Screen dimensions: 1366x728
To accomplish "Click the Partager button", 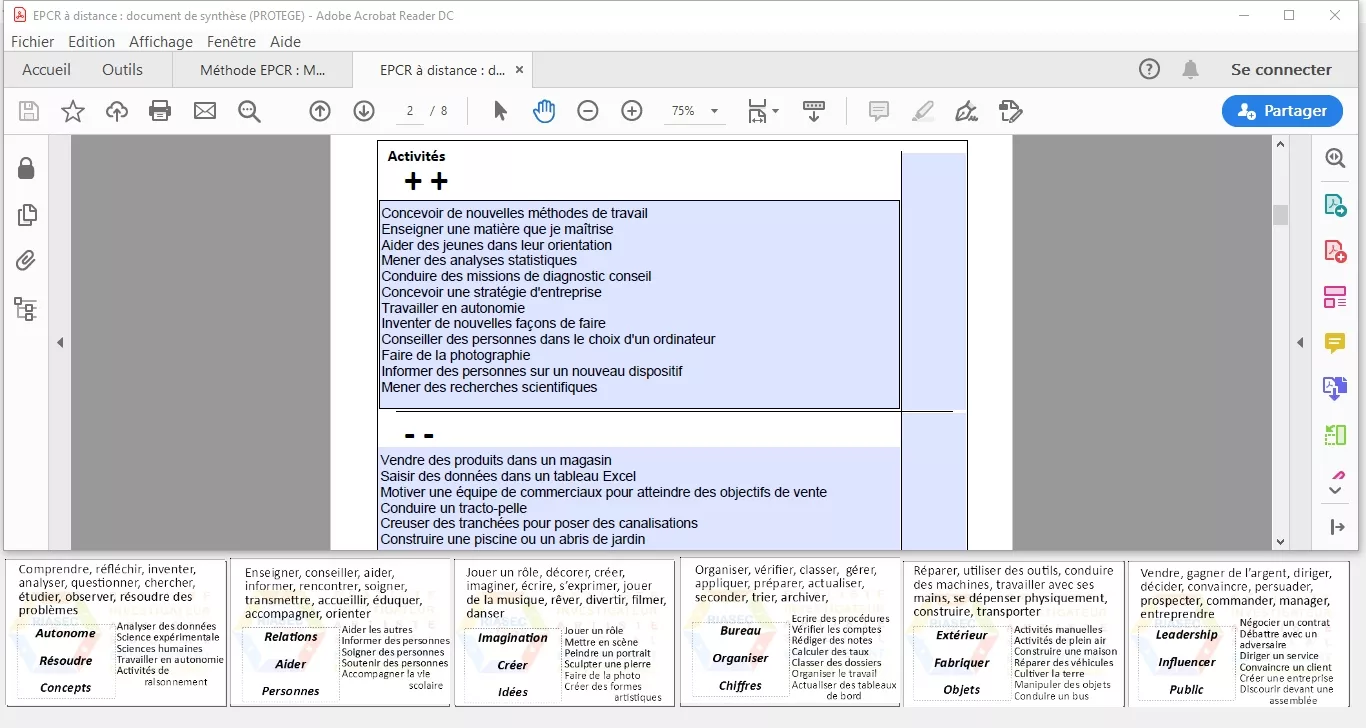I will click(1282, 111).
